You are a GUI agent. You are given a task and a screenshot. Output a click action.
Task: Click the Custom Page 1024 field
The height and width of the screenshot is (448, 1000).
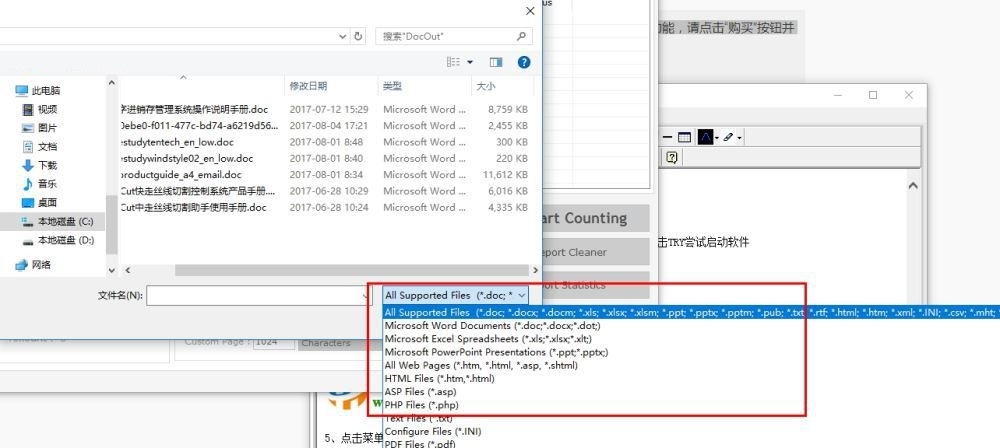(x=274, y=343)
